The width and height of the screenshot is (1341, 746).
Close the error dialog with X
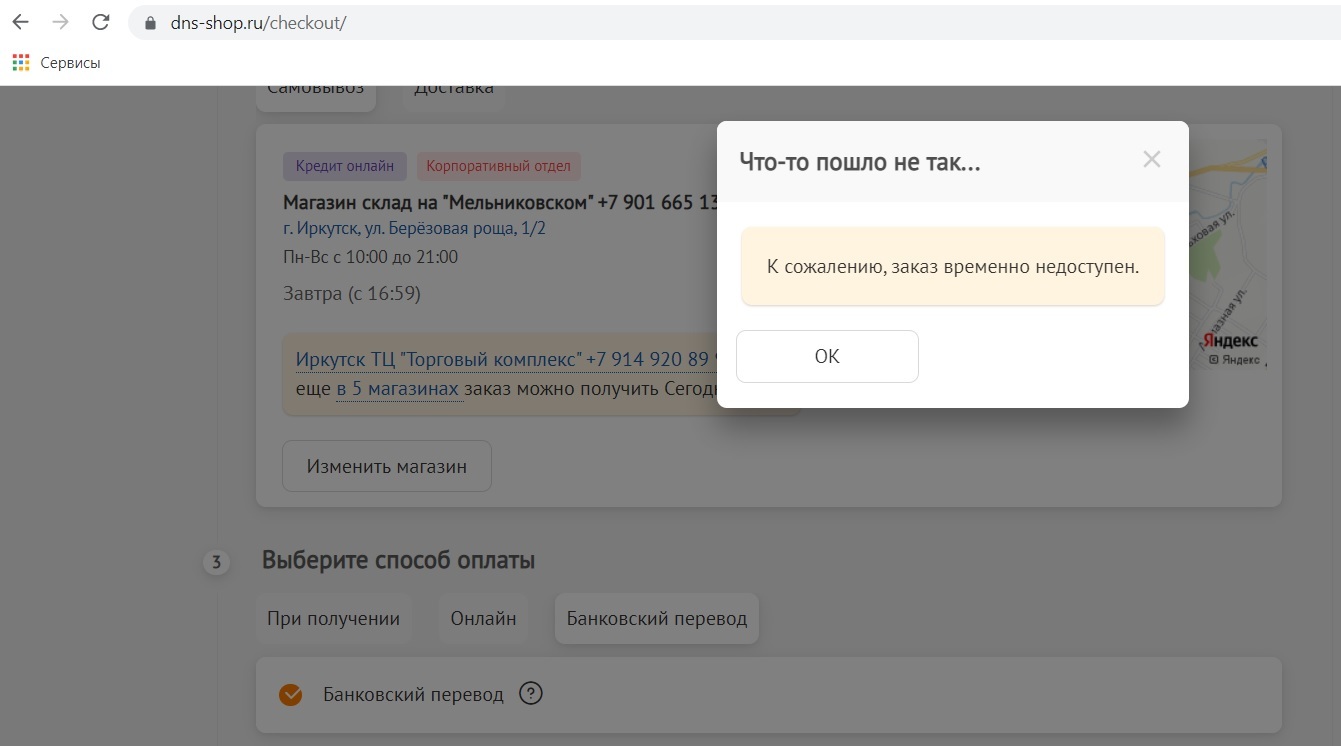click(x=1152, y=159)
